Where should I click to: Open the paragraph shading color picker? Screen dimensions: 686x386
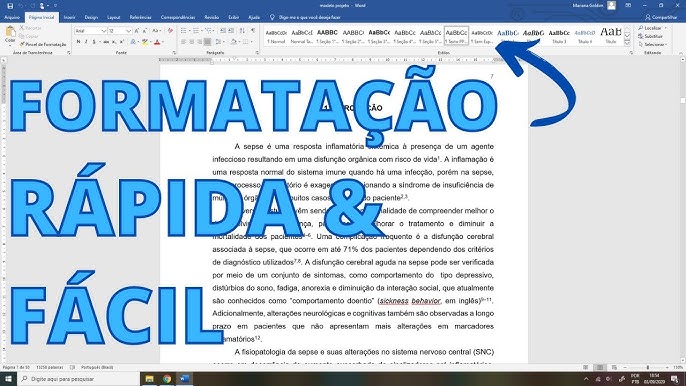pyautogui.click(x=240, y=42)
